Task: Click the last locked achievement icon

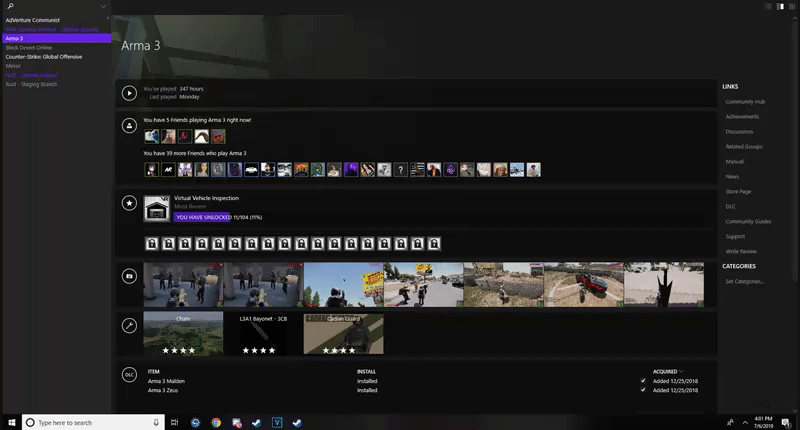Action: (434, 244)
